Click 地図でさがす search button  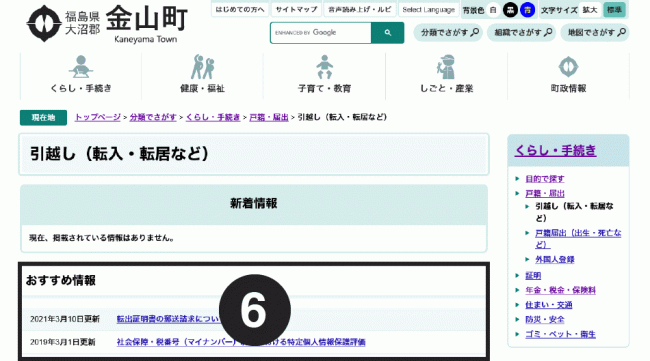pyautogui.click(x=595, y=32)
